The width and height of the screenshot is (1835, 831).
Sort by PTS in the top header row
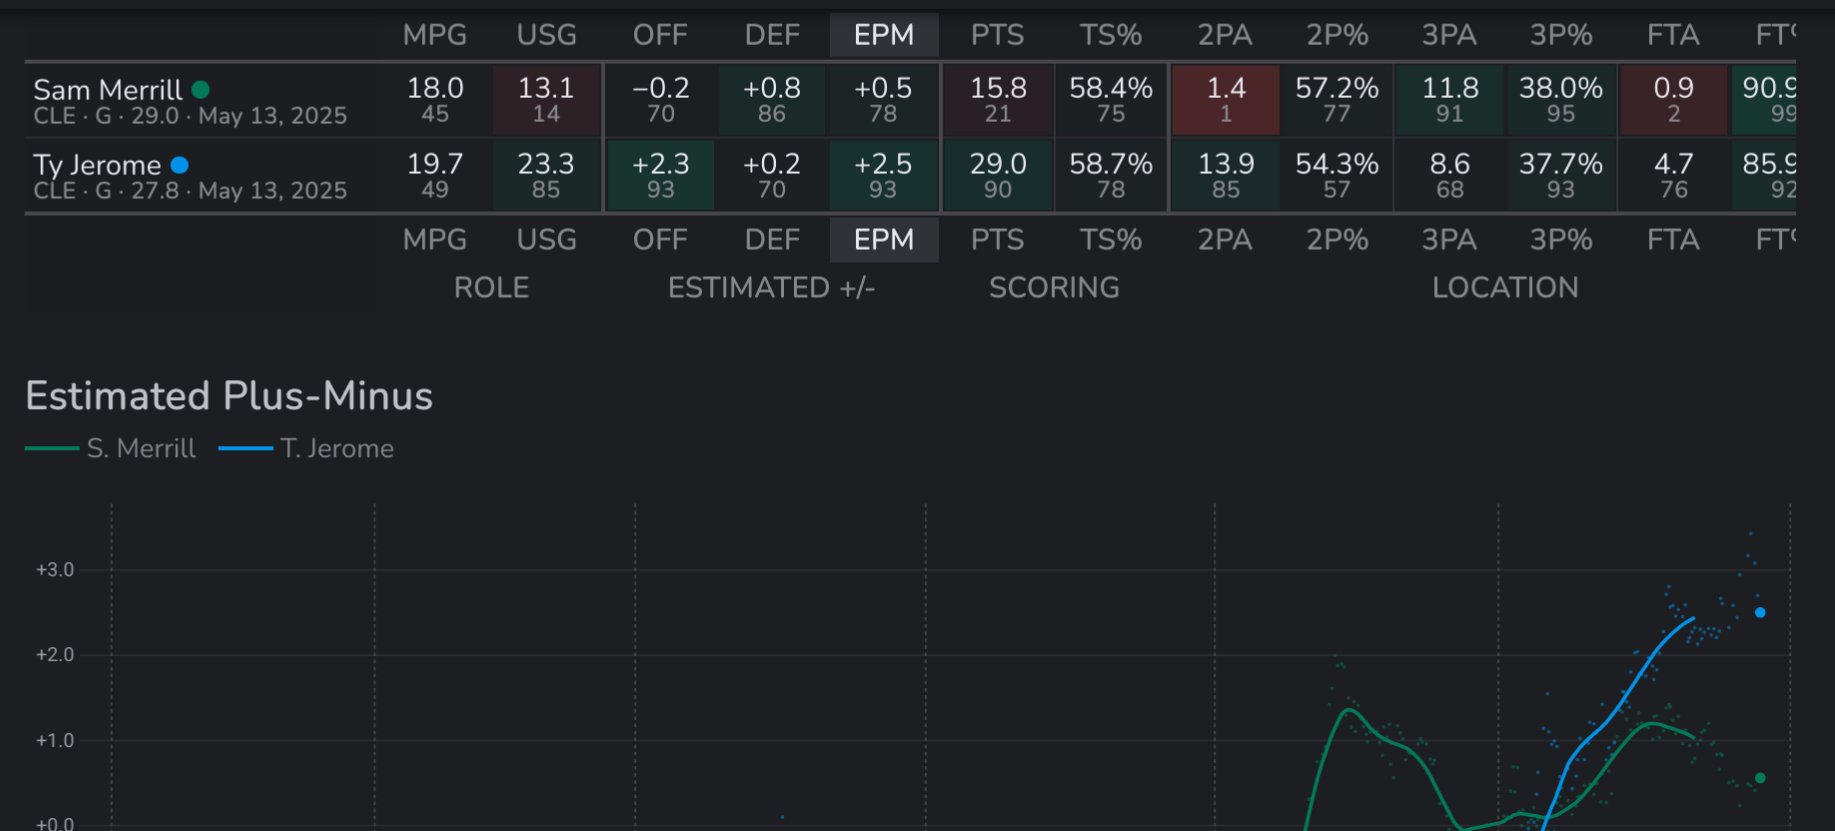[x=997, y=36]
